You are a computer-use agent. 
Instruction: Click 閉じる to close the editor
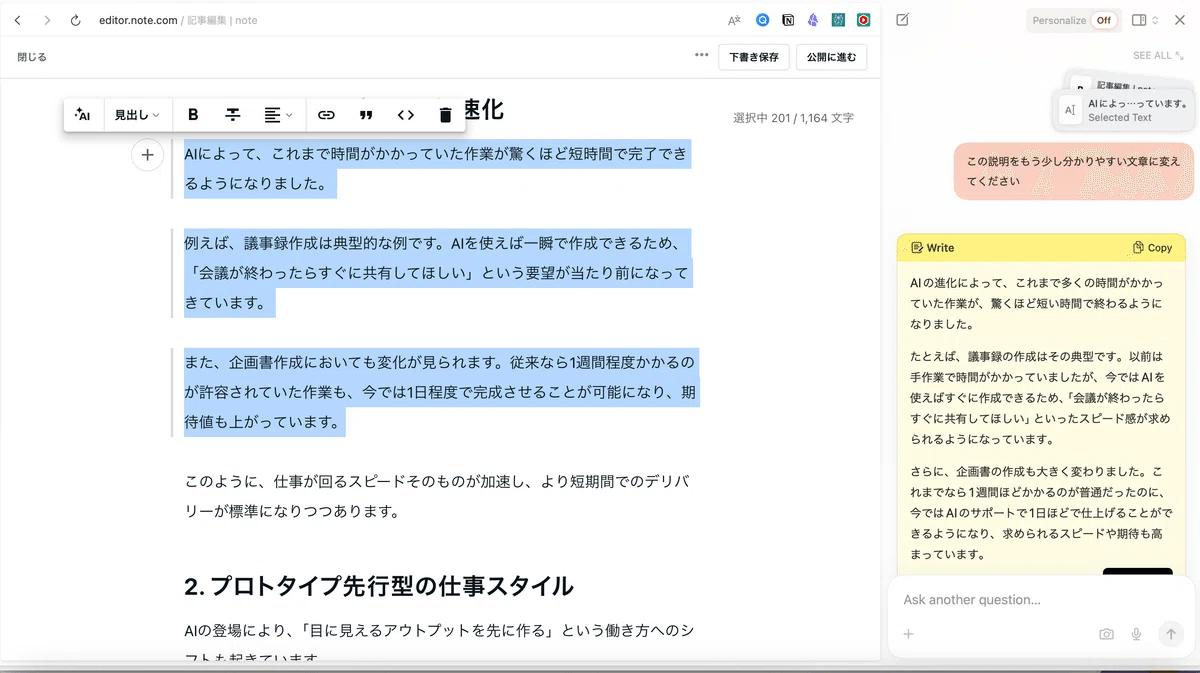point(32,57)
